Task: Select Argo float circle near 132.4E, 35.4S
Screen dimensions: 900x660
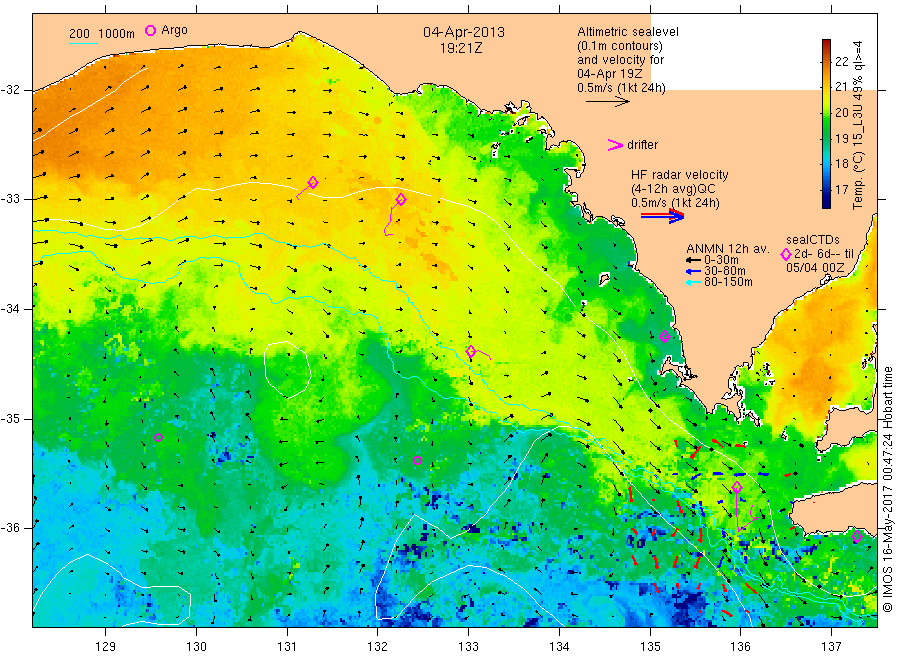Action: (x=417, y=460)
